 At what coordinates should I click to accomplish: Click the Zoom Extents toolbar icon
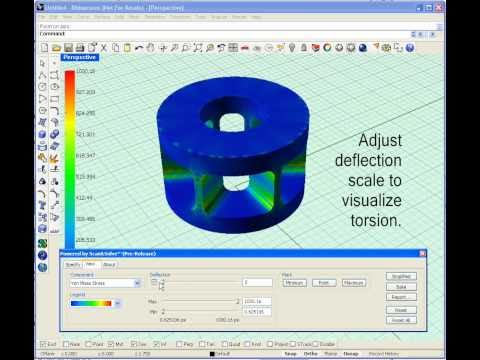pos(198,48)
